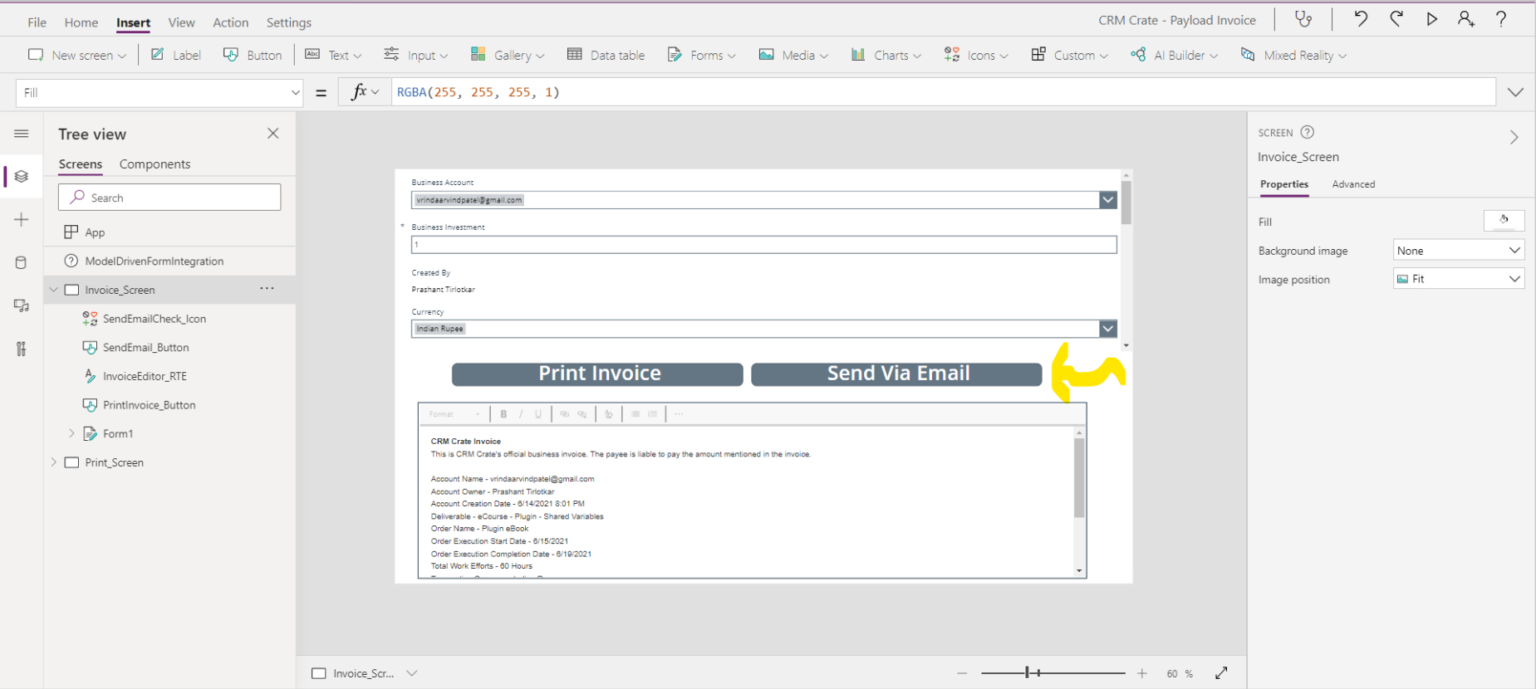Open the Image position dropdown
The width and height of the screenshot is (1536, 689).
pyautogui.click(x=1457, y=278)
